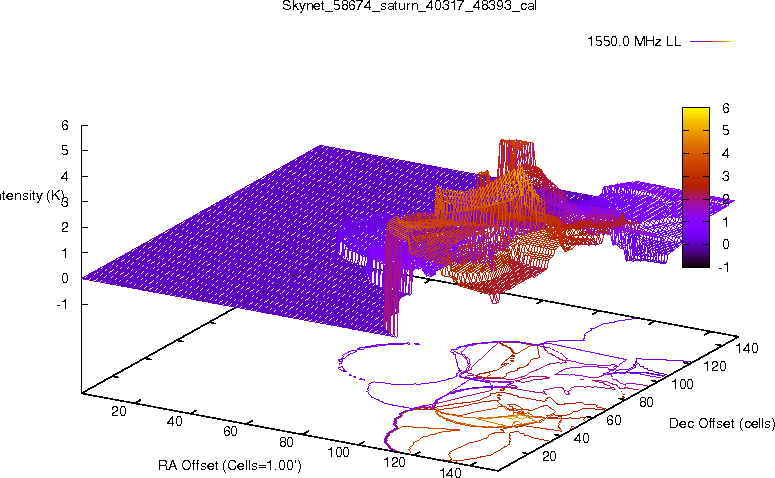Click RA Offset axis tick label '100'
This screenshot has width=775, height=478.
pos(339,452)
